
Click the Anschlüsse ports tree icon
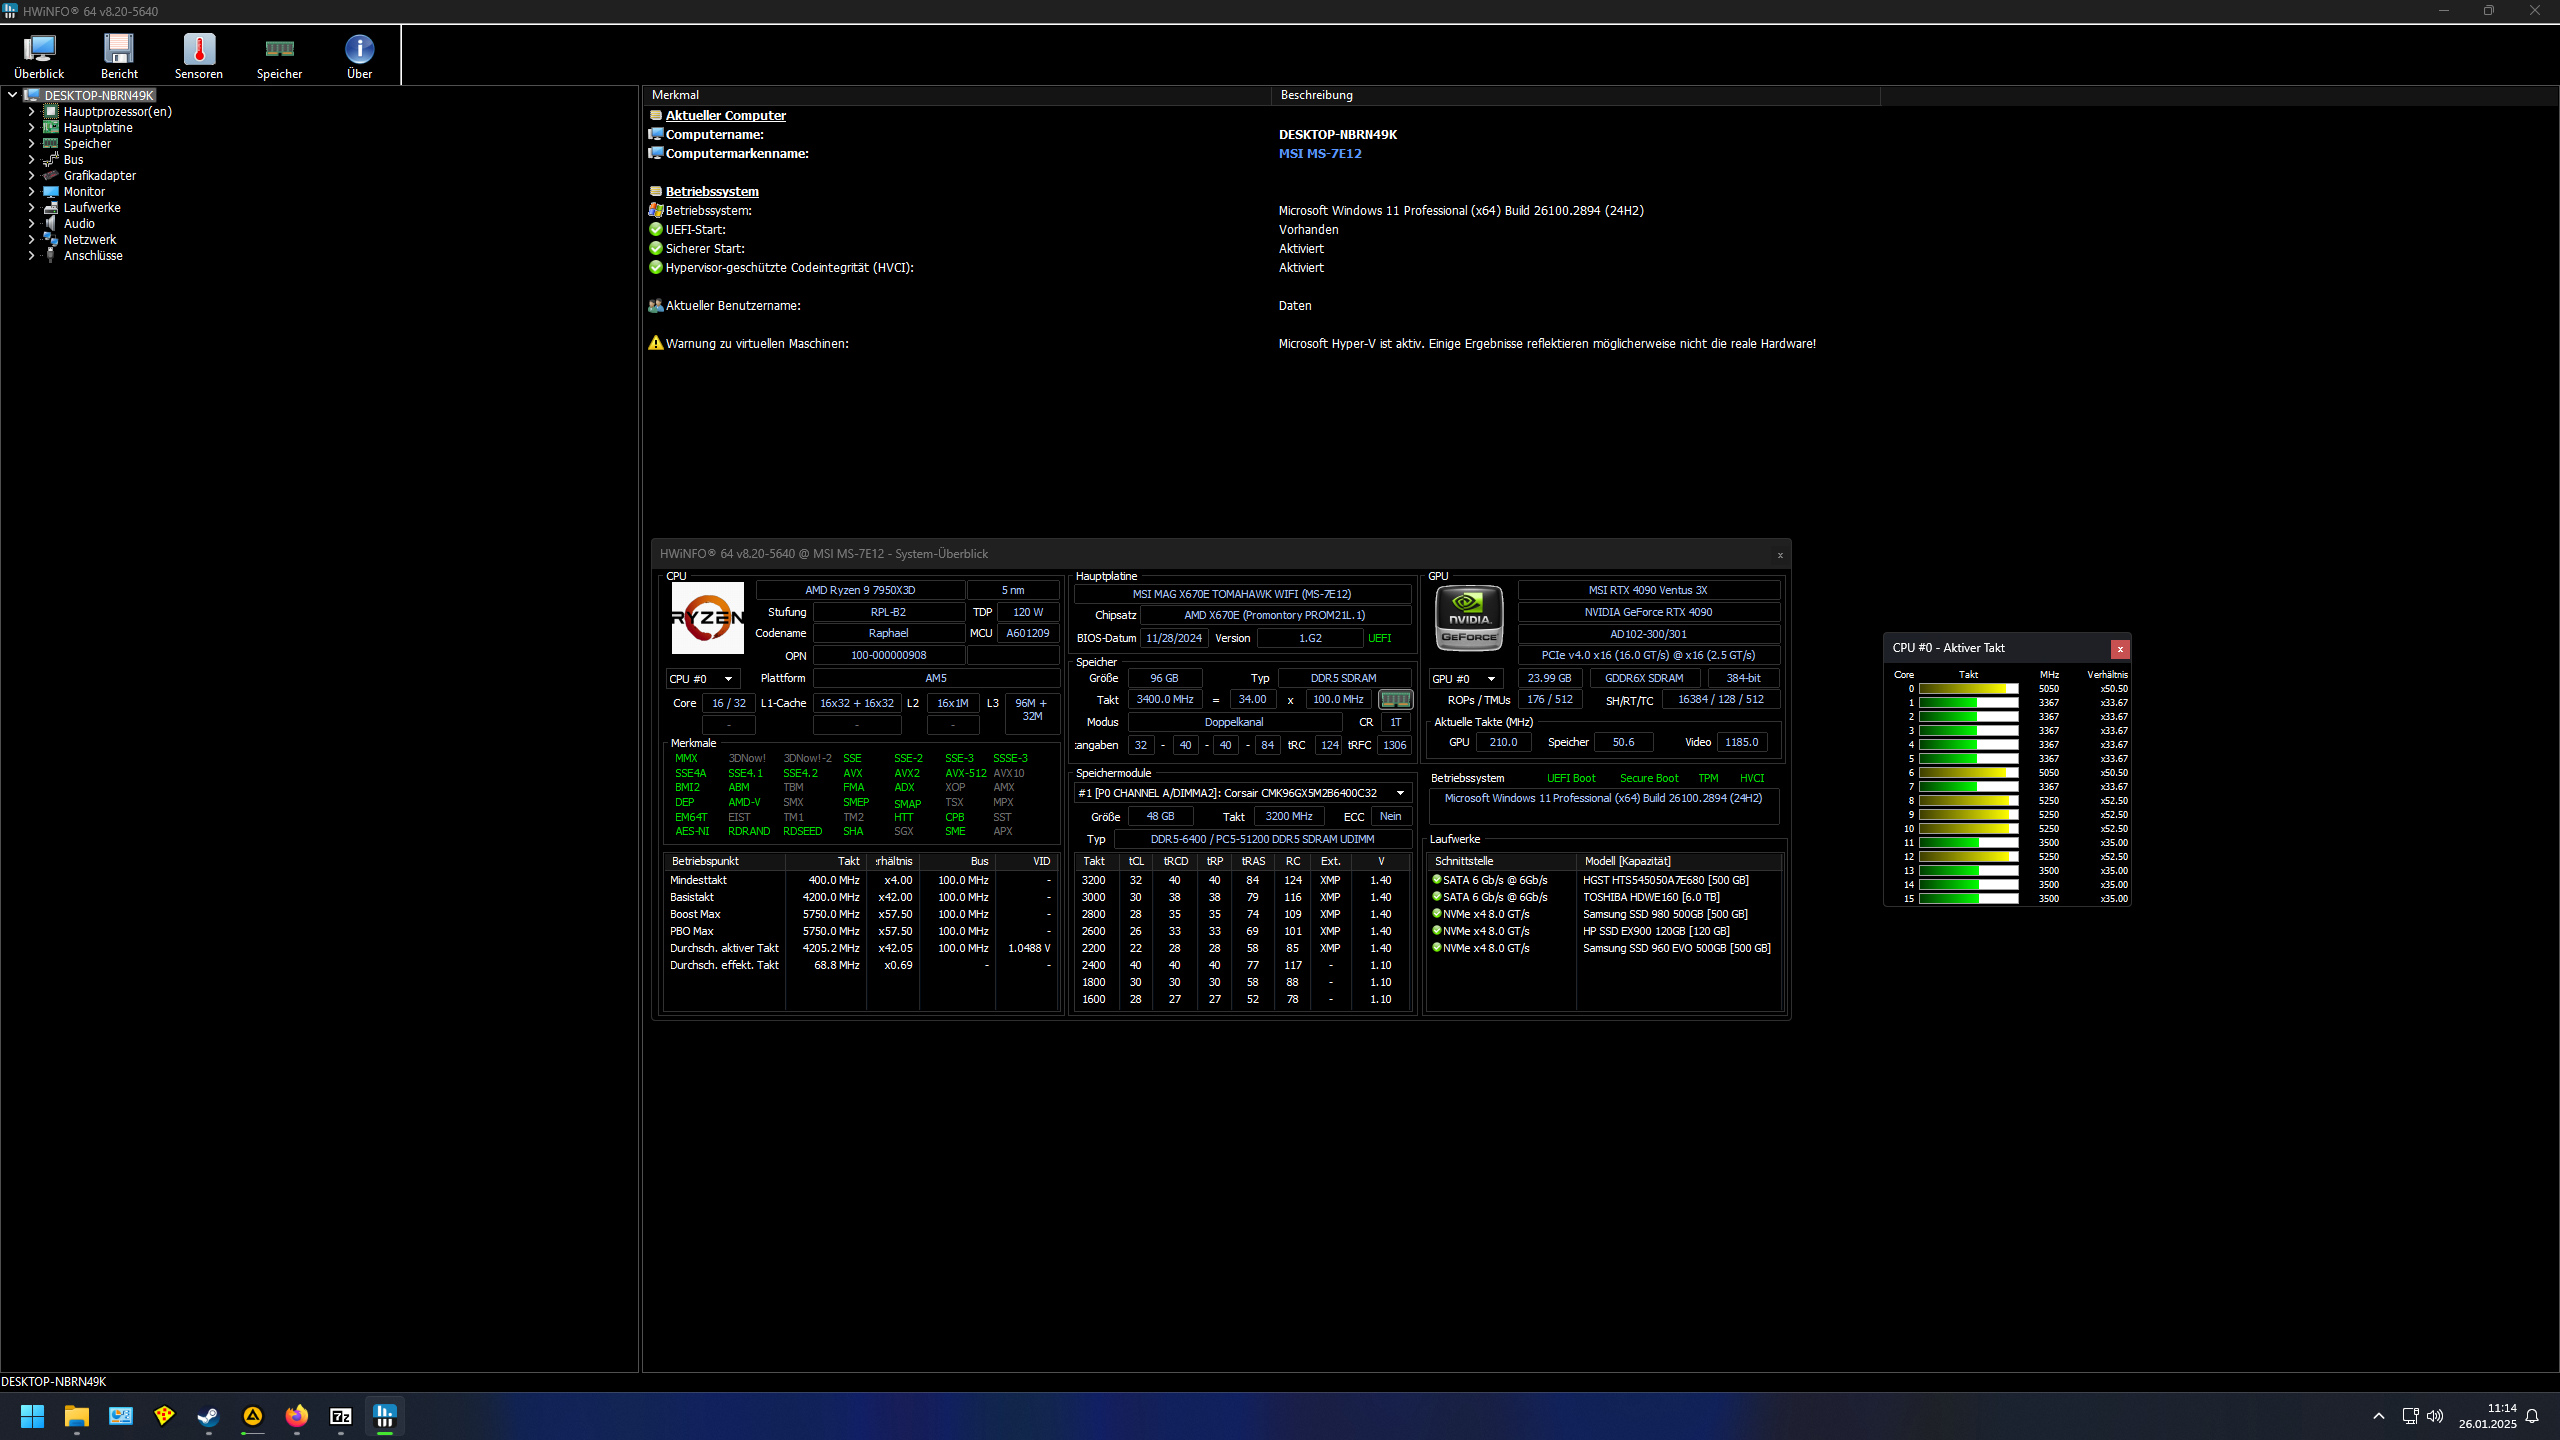click(x=51, y=256)
